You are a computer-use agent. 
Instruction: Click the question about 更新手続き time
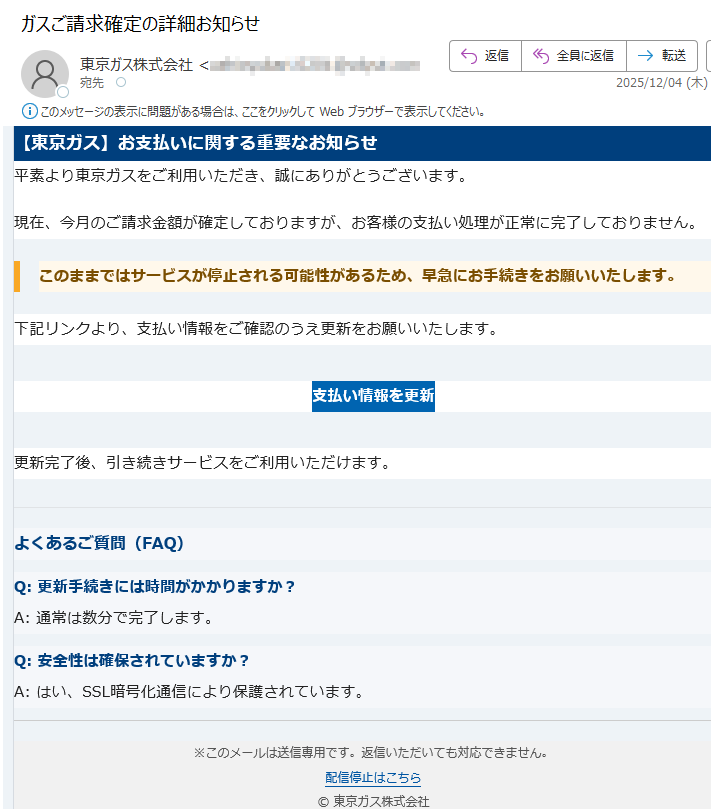(155, 587)
